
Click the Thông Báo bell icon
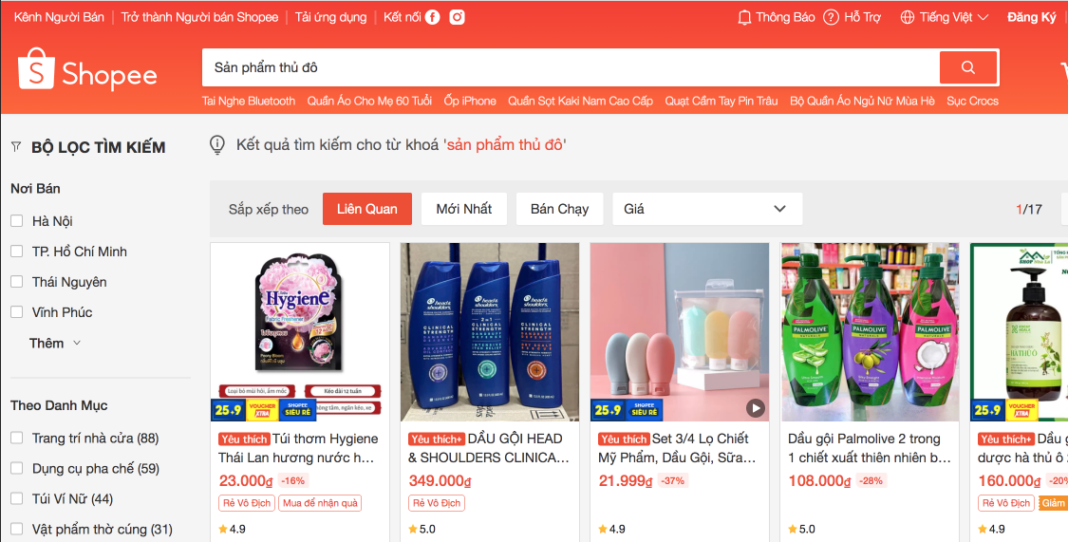coord(744,18)
